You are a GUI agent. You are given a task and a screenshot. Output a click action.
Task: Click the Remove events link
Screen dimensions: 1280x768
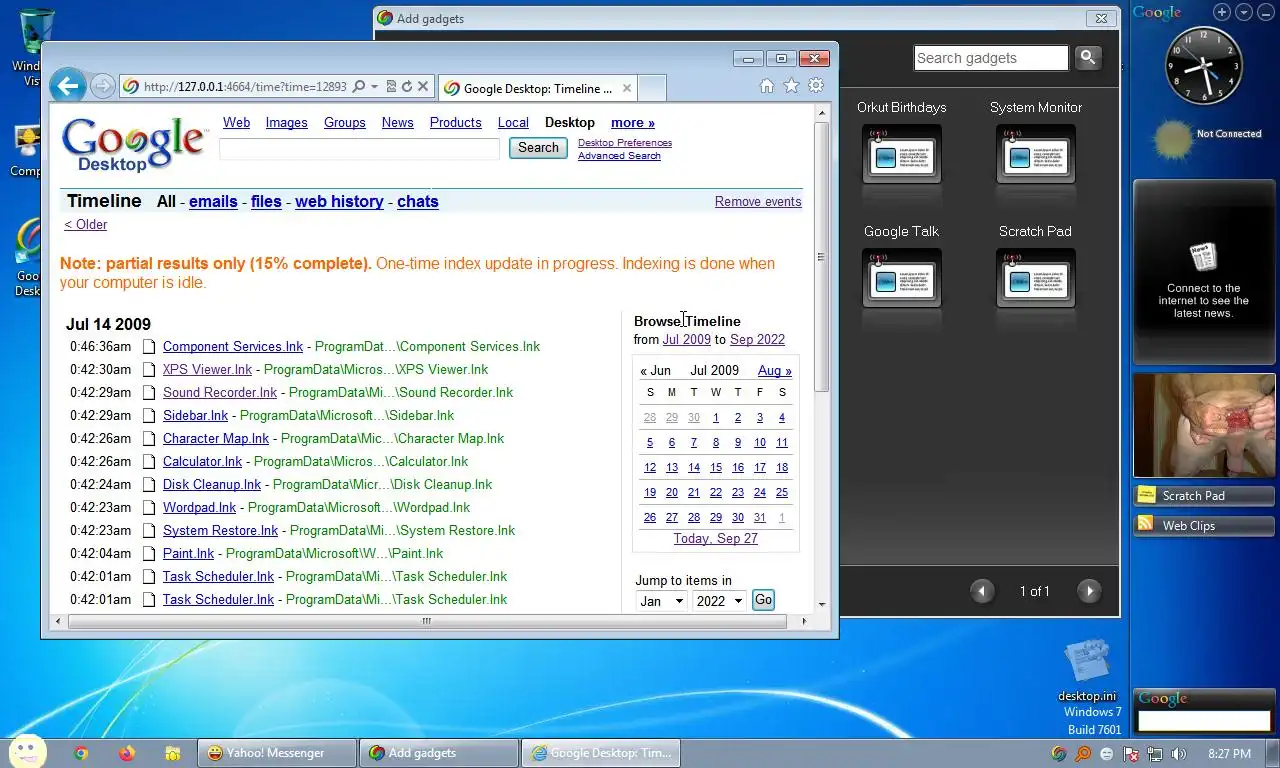click(758, 201)
